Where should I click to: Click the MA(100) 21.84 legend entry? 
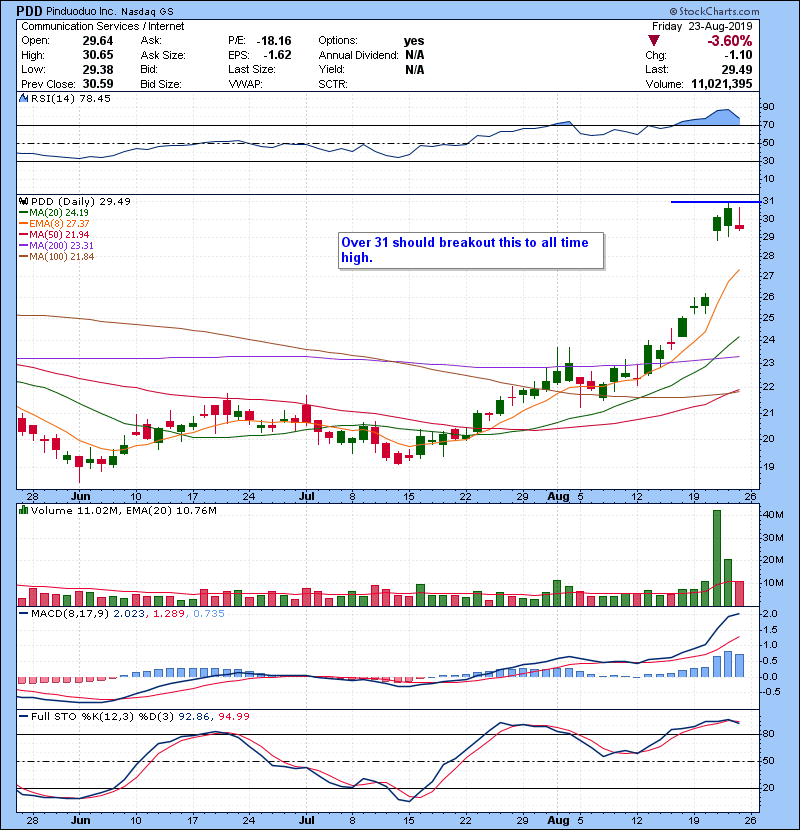tap(56, 257)
